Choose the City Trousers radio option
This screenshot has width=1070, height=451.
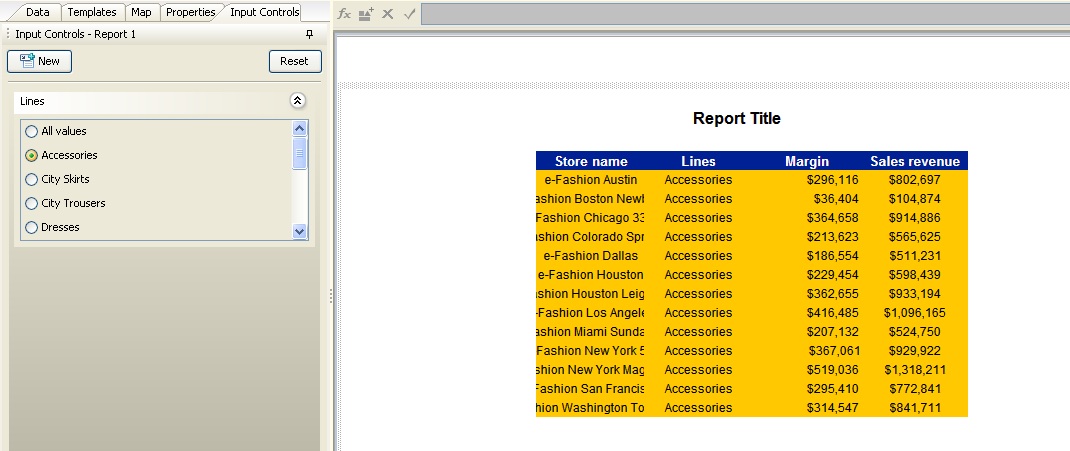pos(31,203)
